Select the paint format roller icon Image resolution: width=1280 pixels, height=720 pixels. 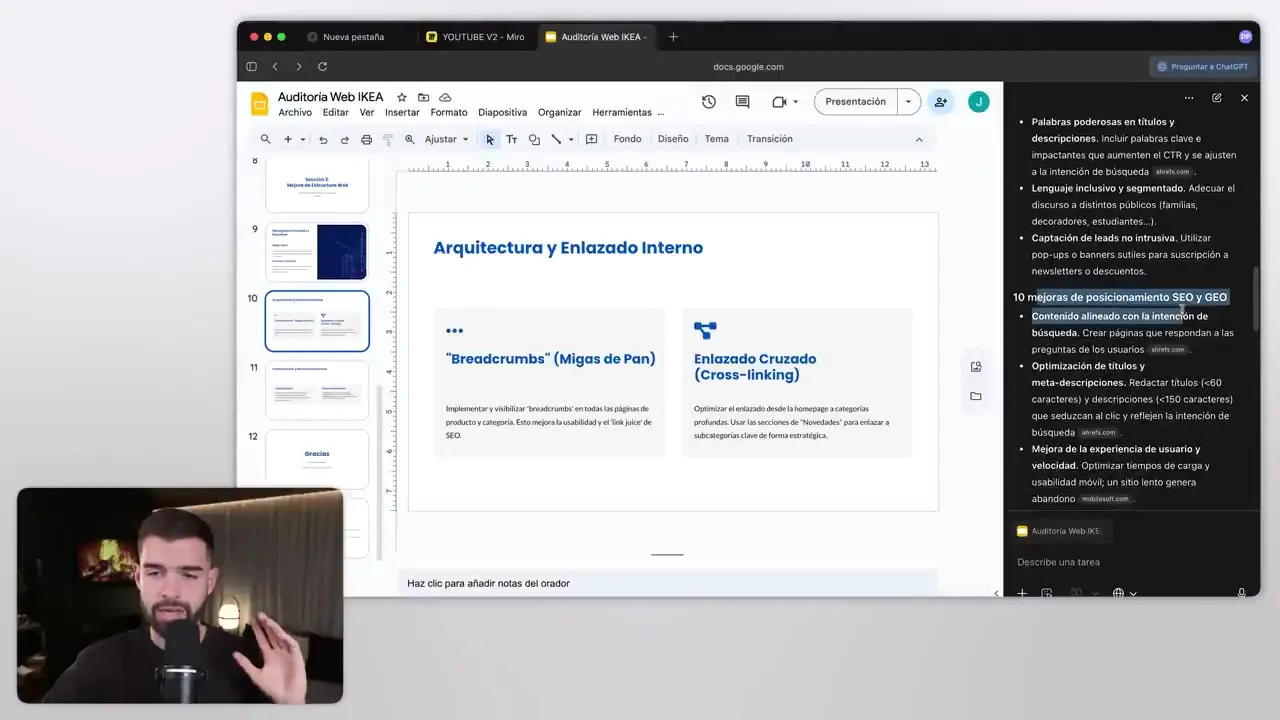pos(388,140)
